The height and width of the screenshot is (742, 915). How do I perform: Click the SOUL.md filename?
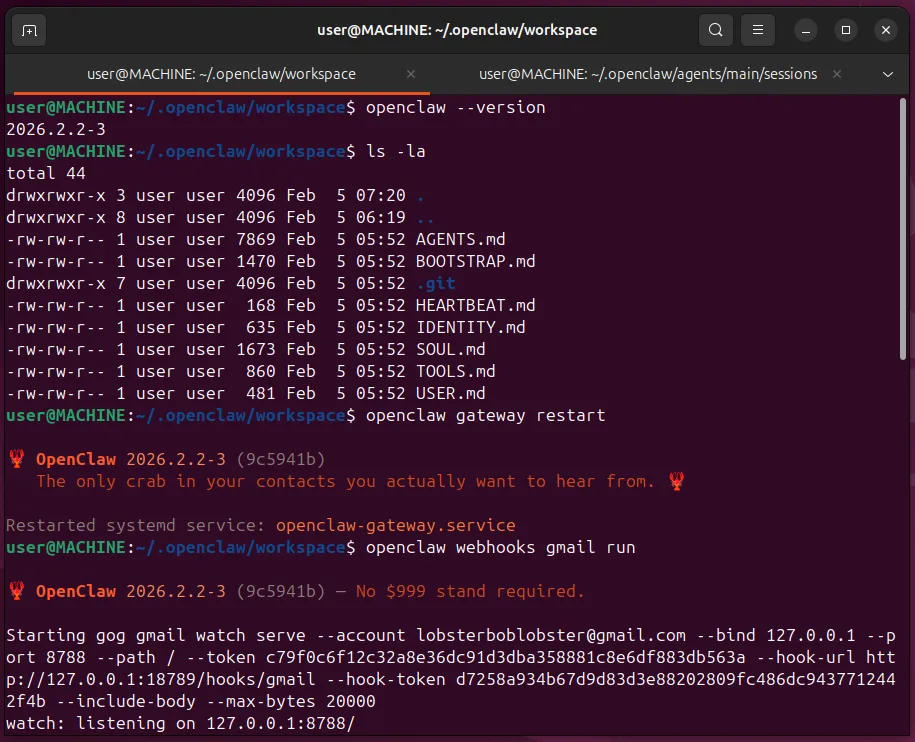coord(450,350)
